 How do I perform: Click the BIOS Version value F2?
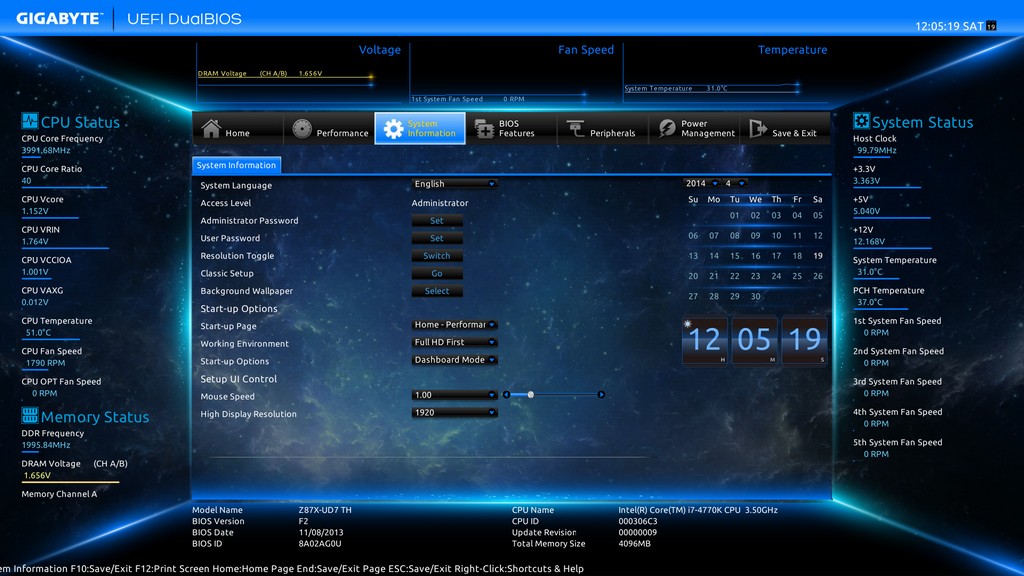(304, 521)
